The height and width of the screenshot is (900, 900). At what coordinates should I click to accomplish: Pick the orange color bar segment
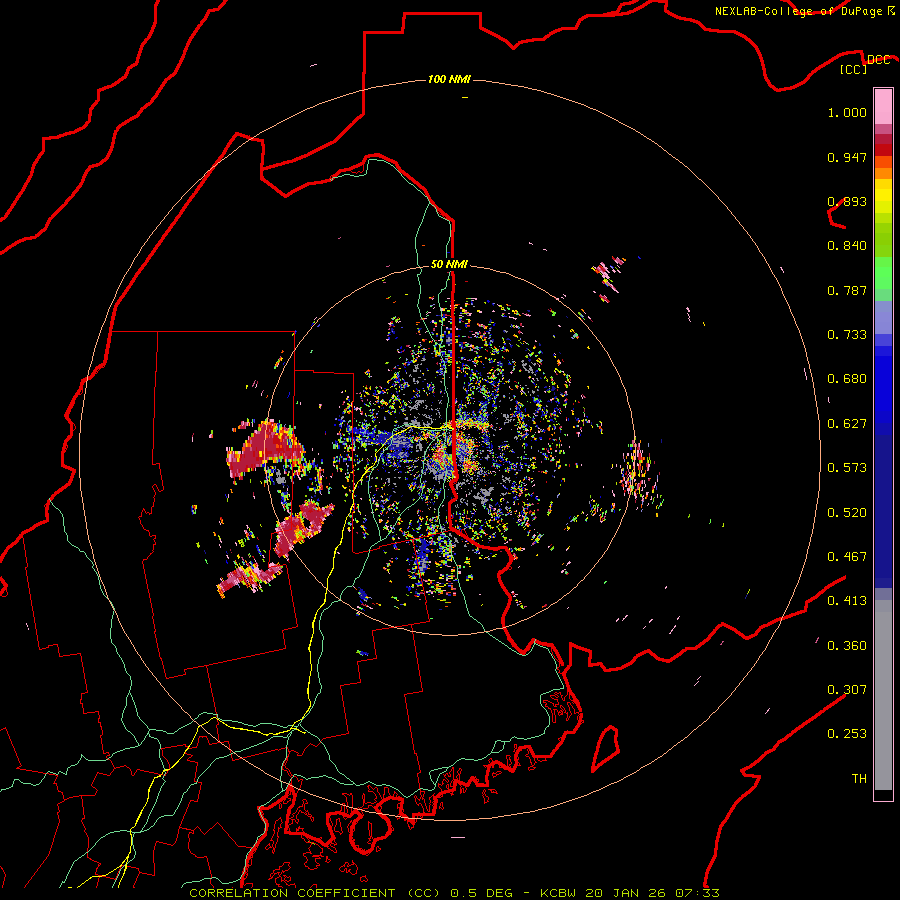pos(883,173)
